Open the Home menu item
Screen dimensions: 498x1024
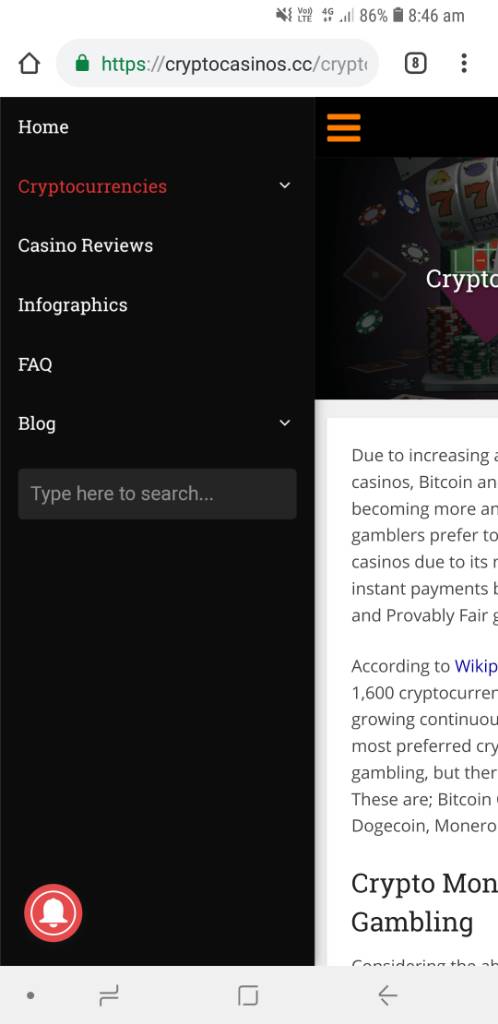(x=43, y=127)
